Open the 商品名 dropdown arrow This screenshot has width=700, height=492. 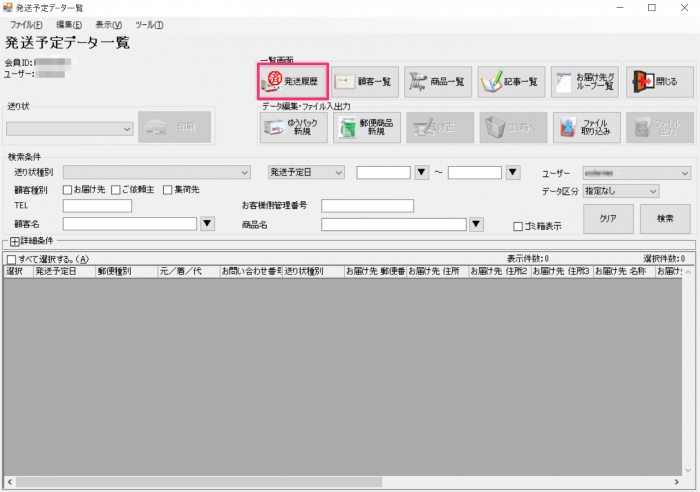coord(476,224)
